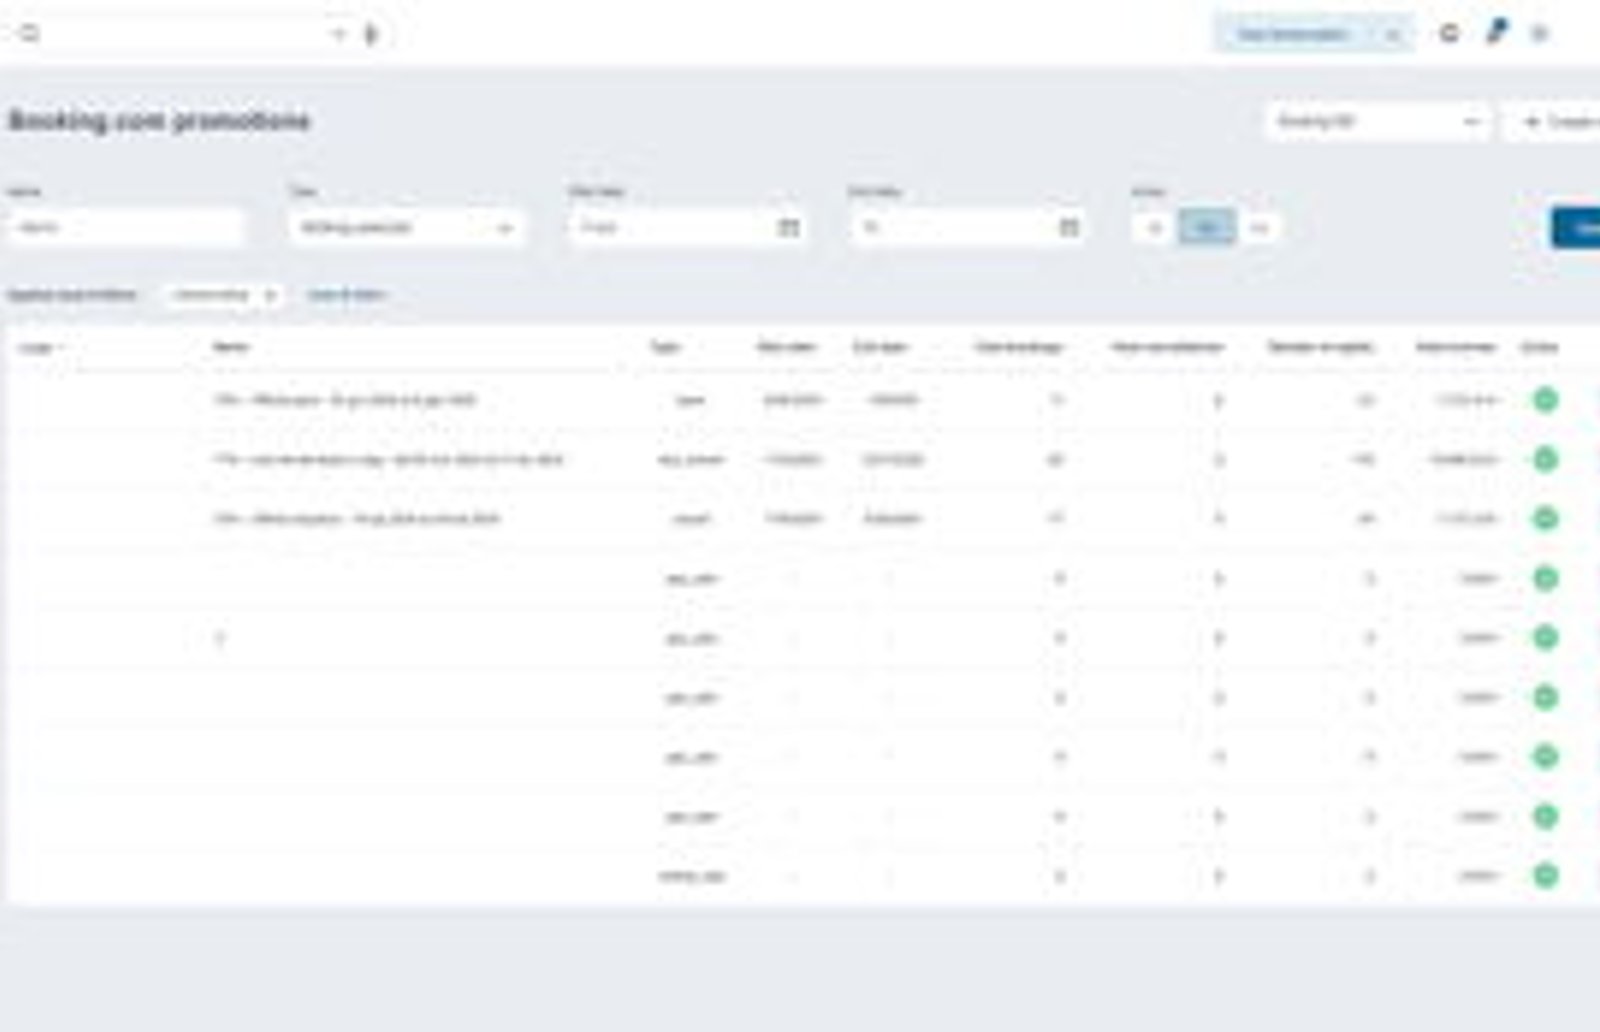1600x1032 pixels.
Task: Sort the table by the Code column
Action: click(x=41, y=348)
